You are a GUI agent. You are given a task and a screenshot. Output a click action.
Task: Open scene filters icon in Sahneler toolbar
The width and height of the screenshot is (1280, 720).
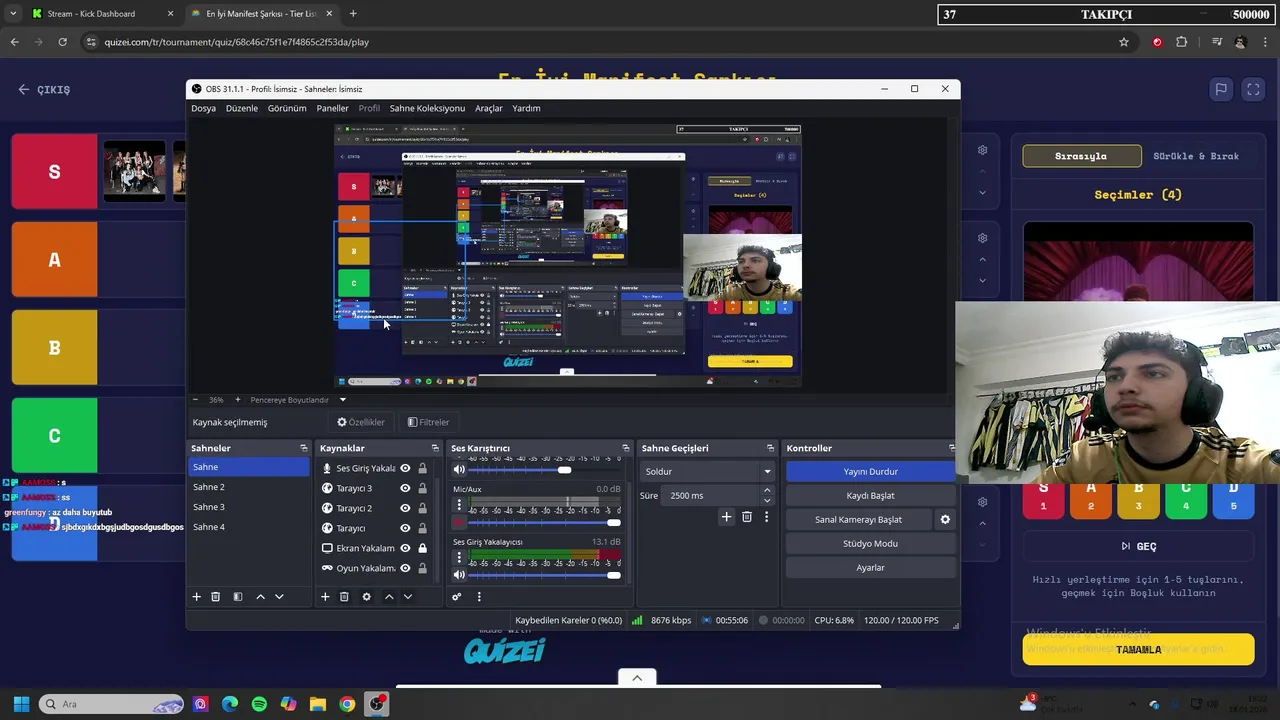(238, 597)
